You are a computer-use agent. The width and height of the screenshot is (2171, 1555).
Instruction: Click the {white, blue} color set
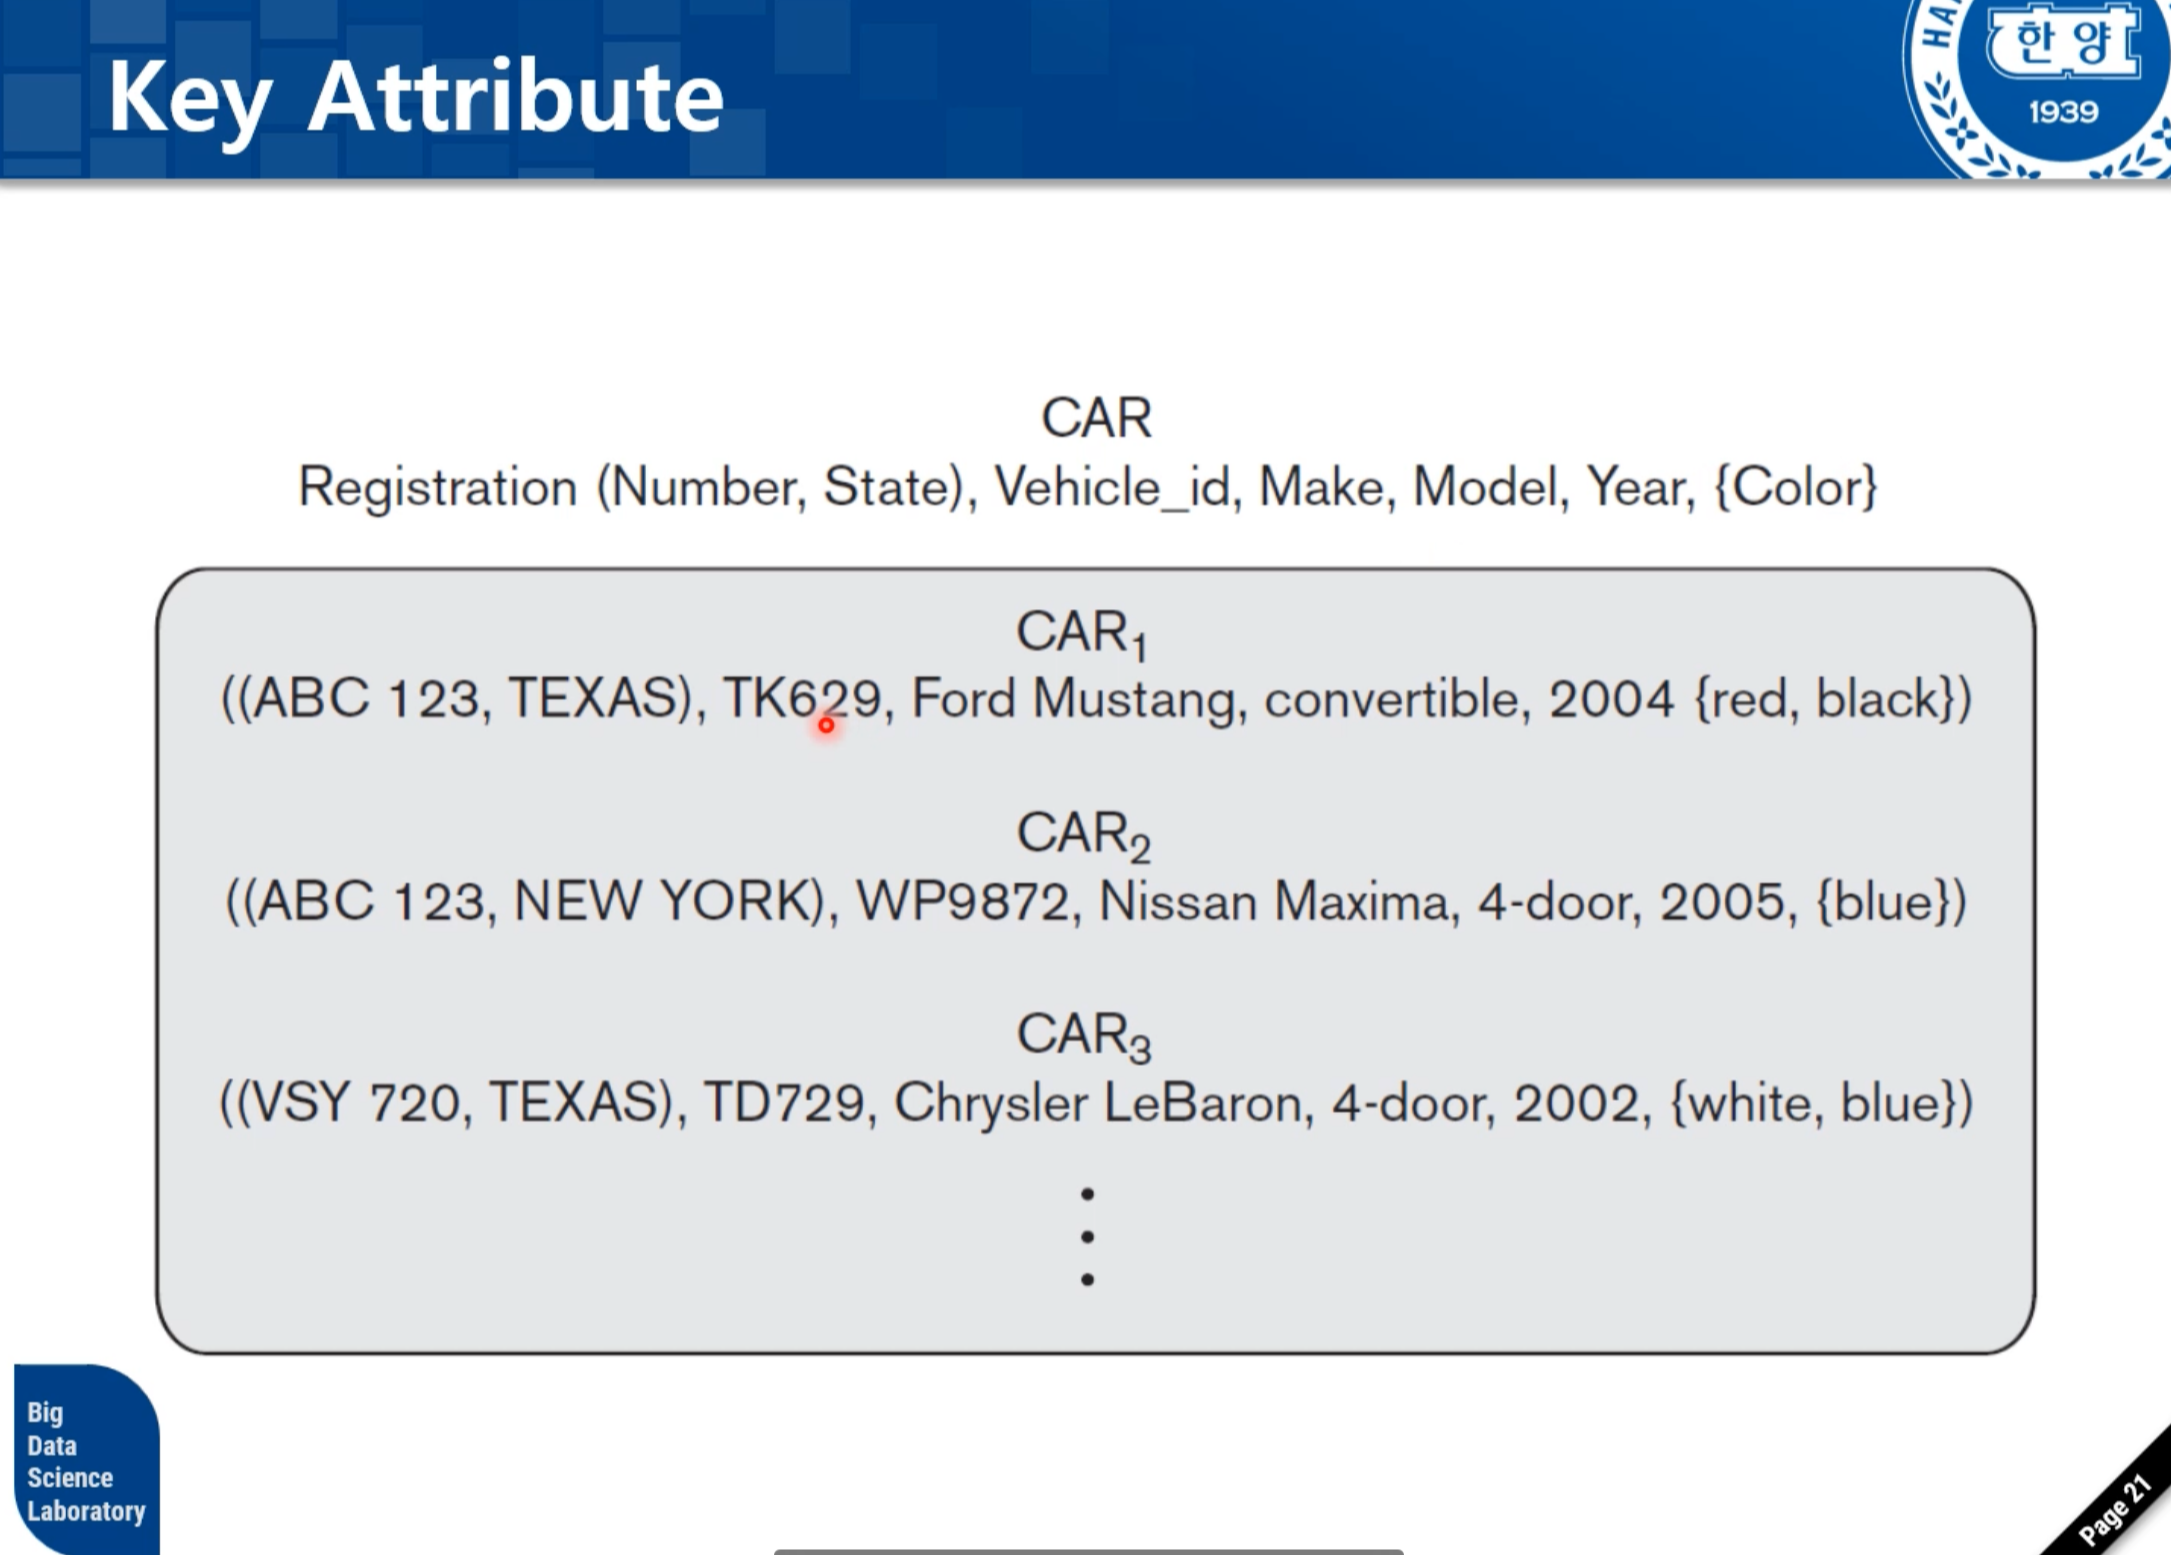click(1812, 1104)
